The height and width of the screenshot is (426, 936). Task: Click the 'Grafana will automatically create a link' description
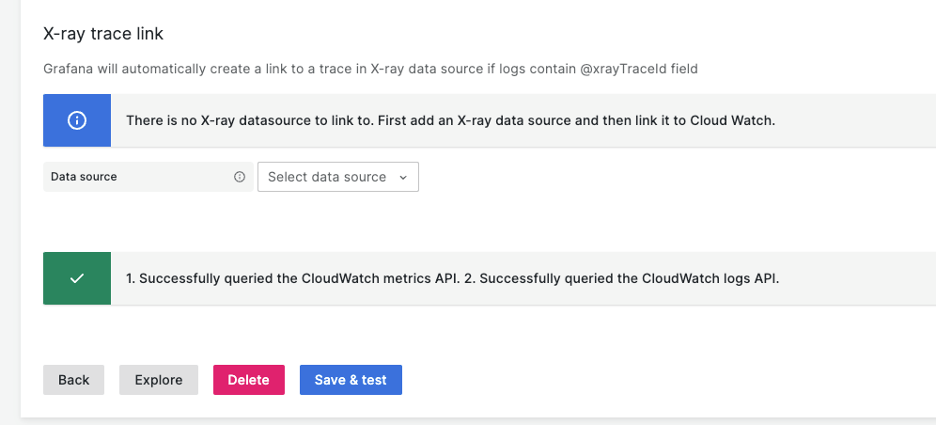coord(200,69)
